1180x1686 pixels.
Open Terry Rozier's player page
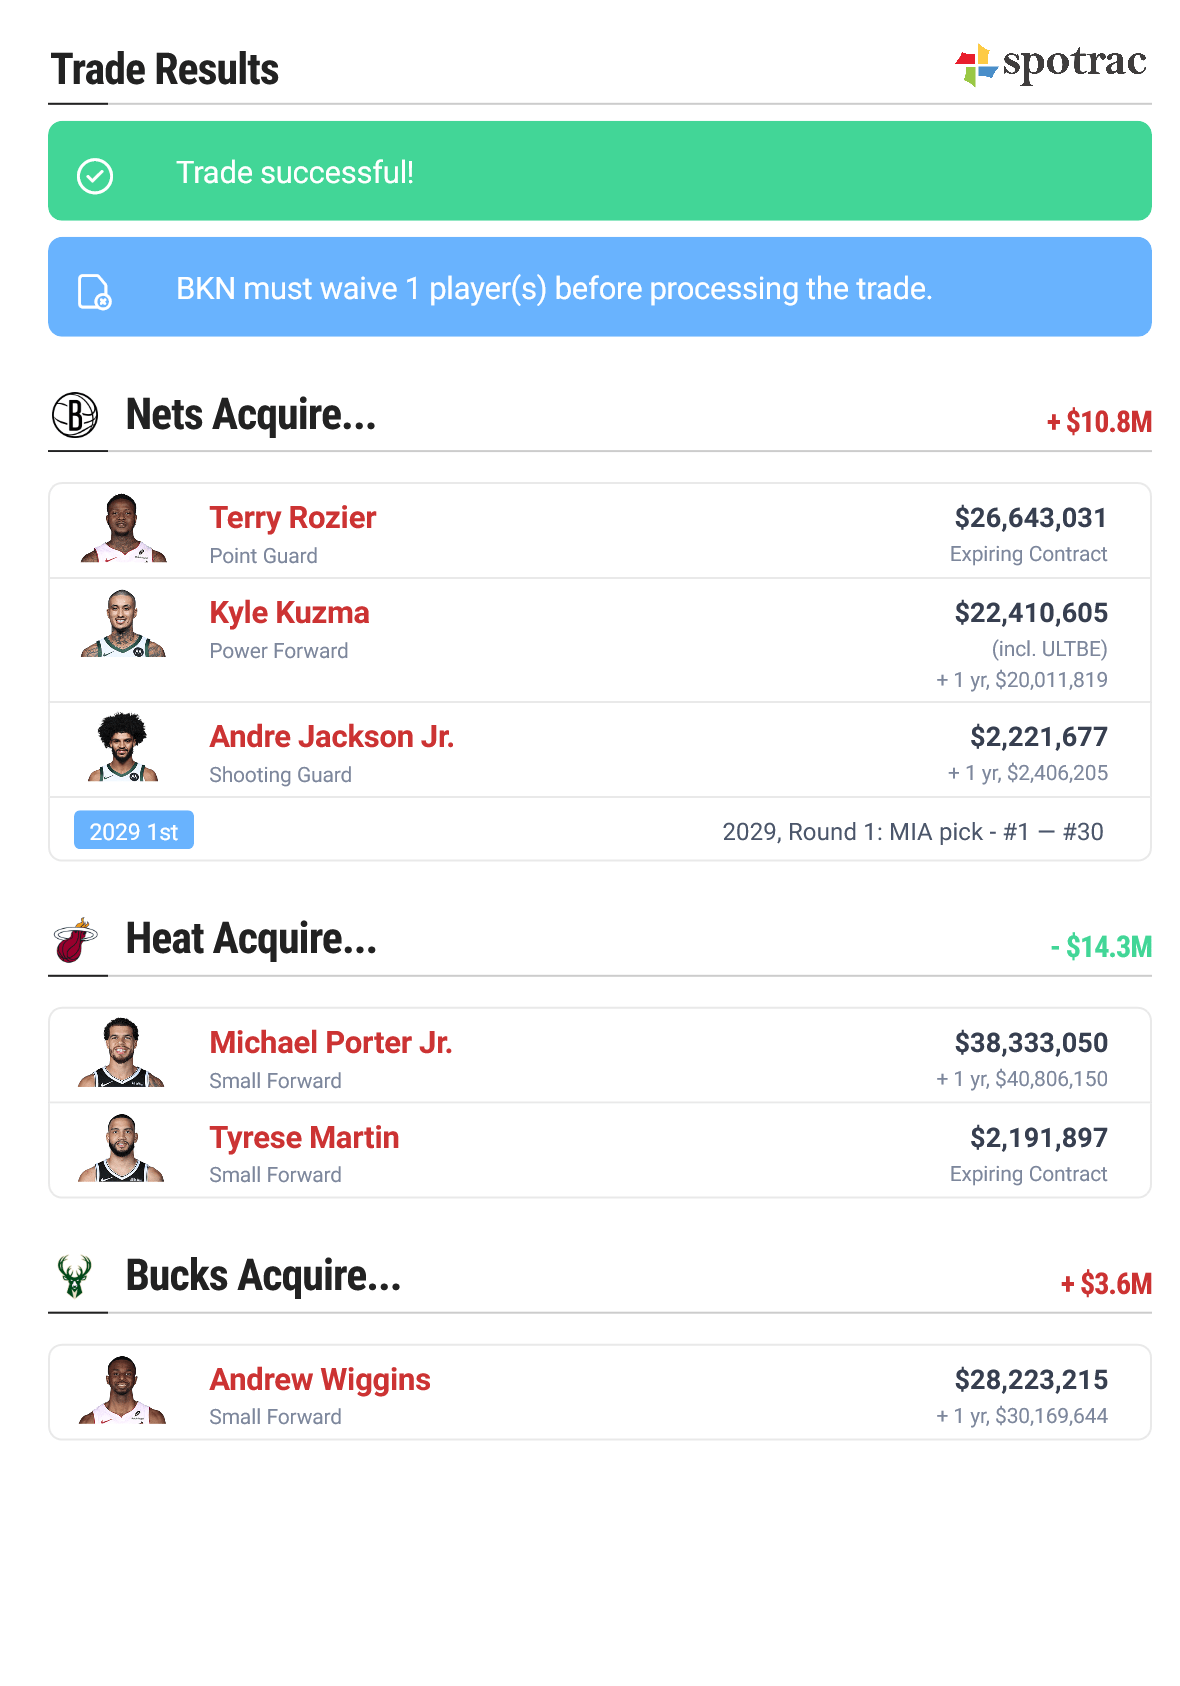(292, 518)
